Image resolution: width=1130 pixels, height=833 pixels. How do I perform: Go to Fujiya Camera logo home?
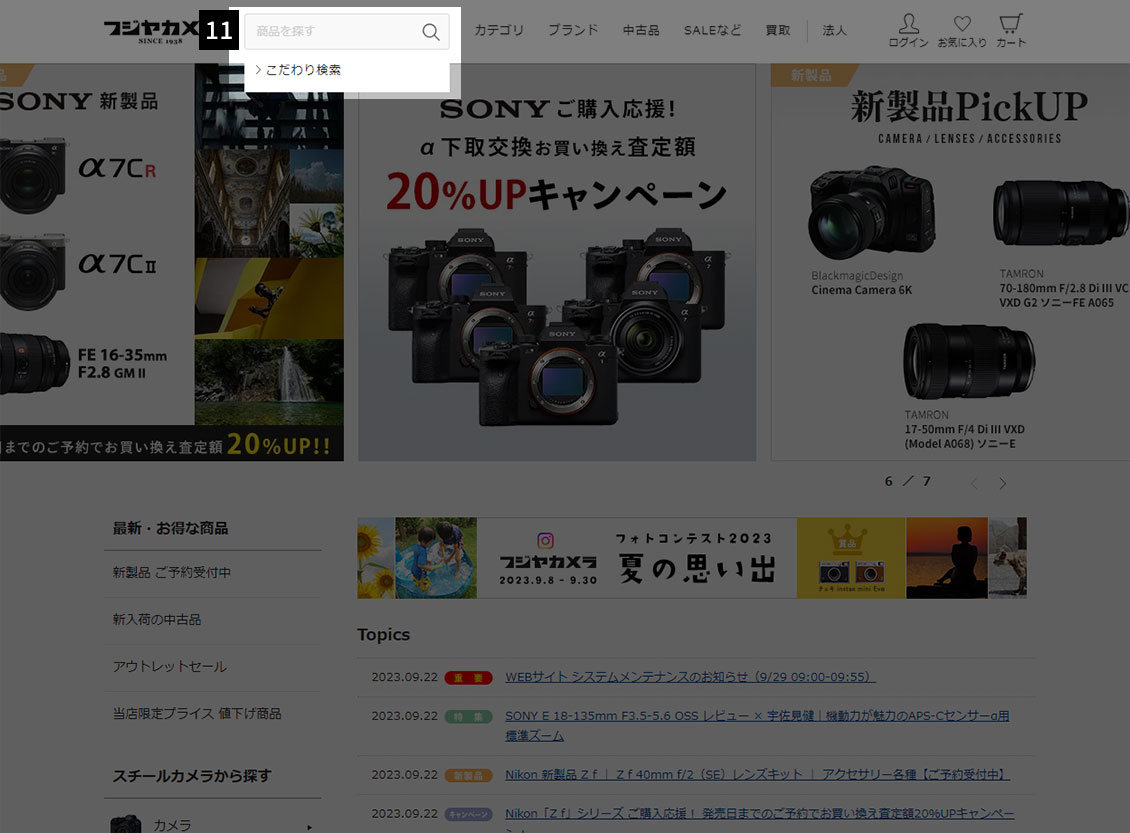click(150, 31)
